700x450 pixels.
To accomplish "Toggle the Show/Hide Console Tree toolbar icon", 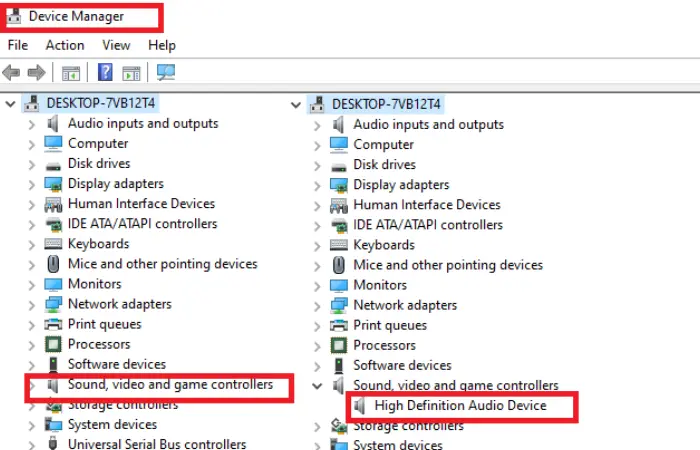I will pos(71,73).
